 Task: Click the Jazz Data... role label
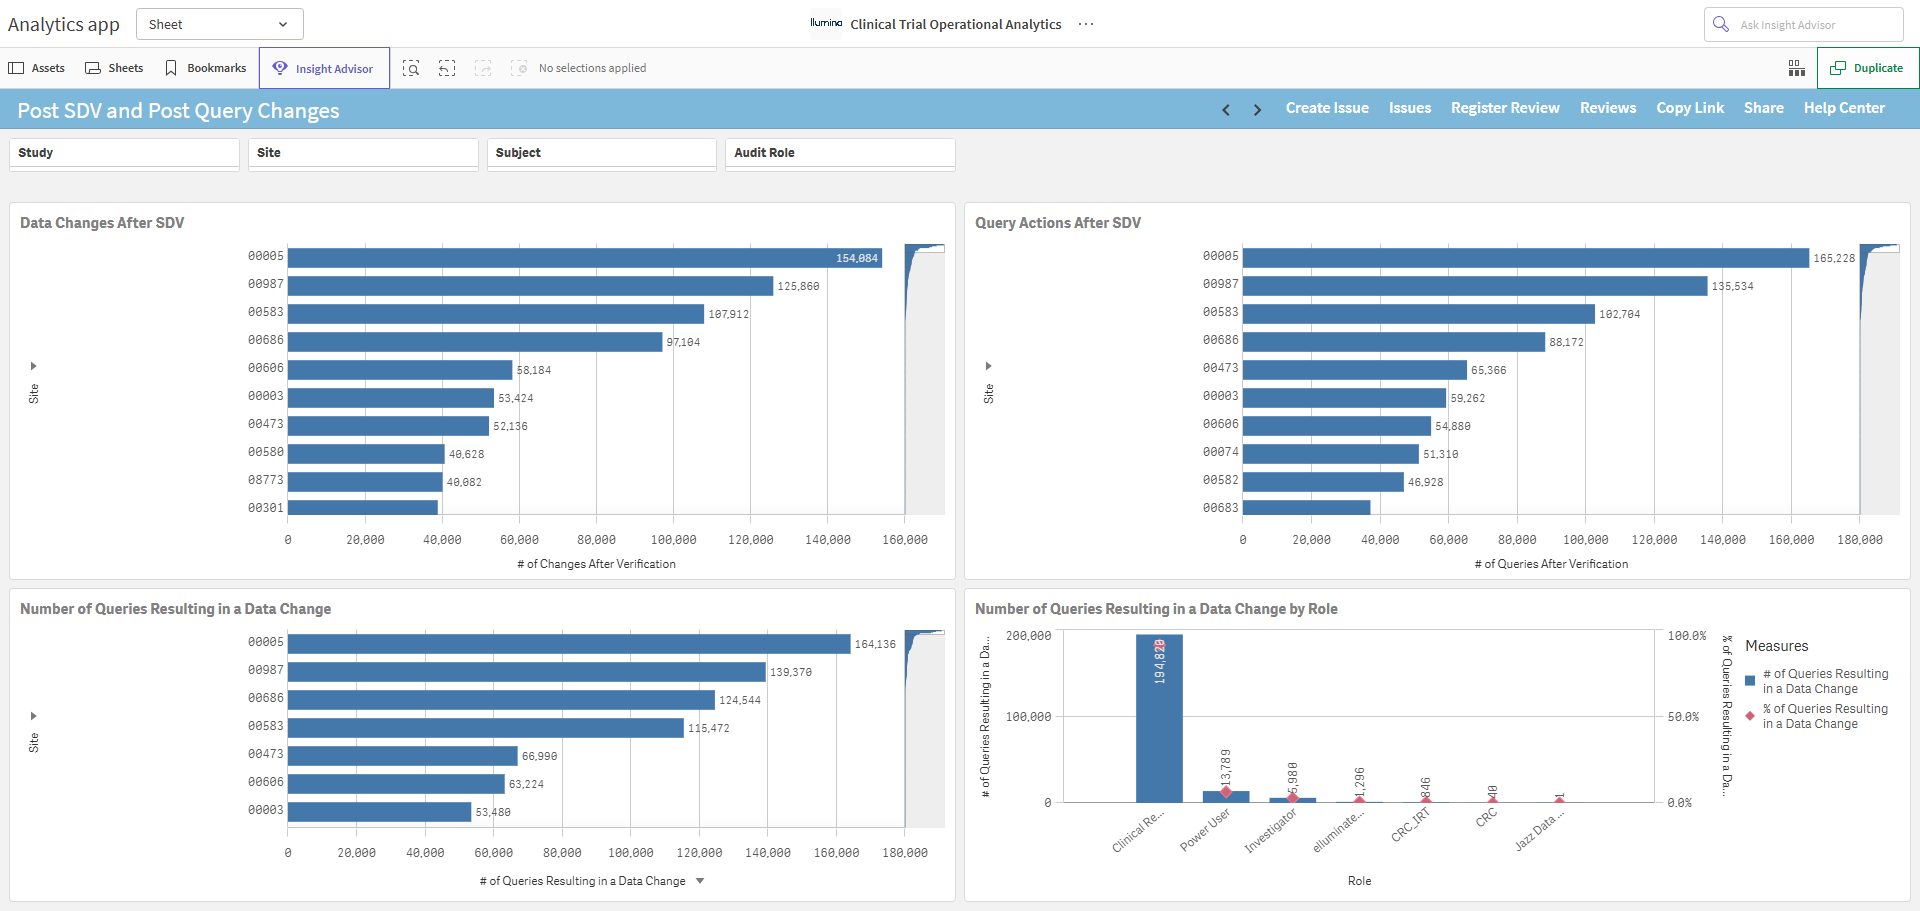pyautogui.click(x=1539, y=830)
